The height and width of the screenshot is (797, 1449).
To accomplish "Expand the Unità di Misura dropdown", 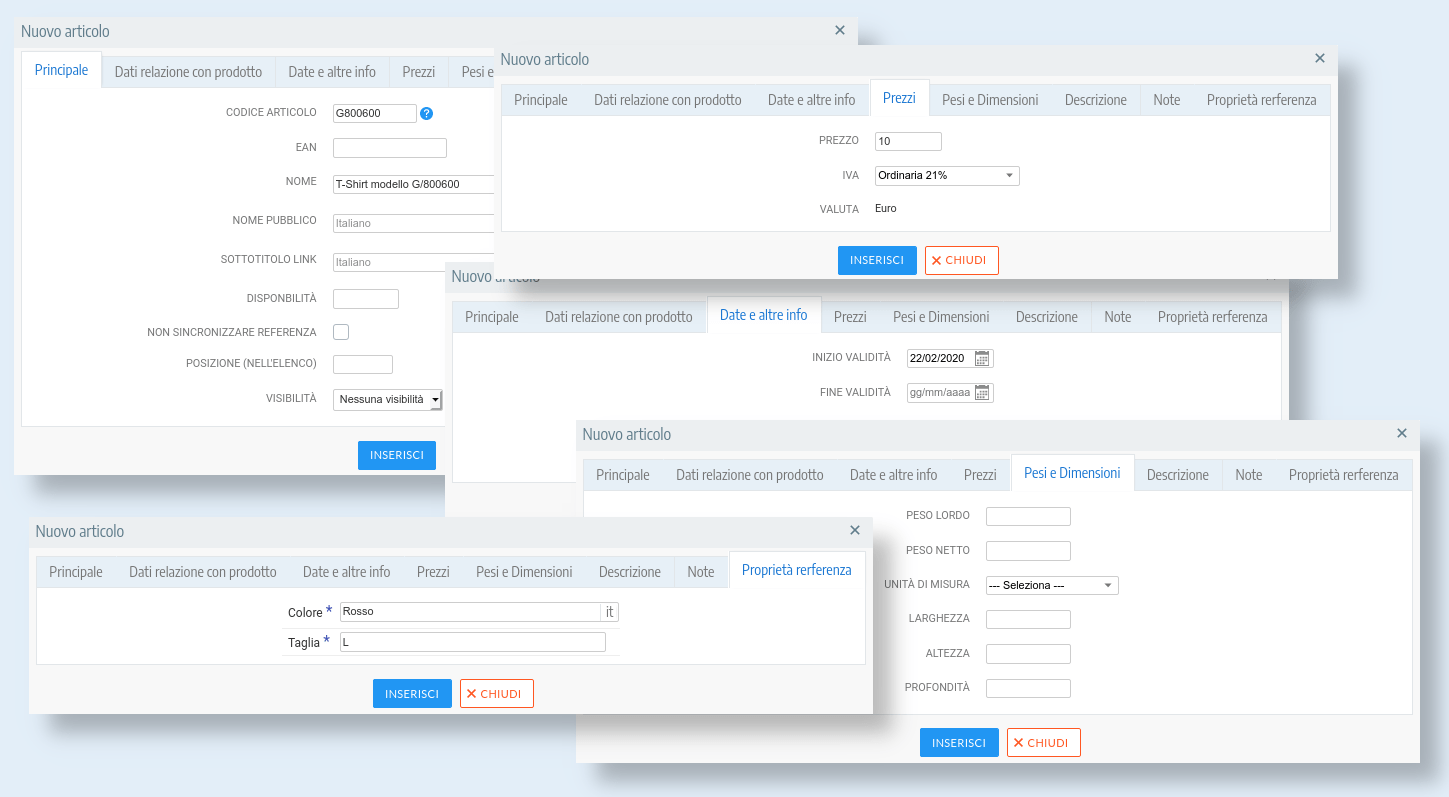I will tap(1051, 585).
